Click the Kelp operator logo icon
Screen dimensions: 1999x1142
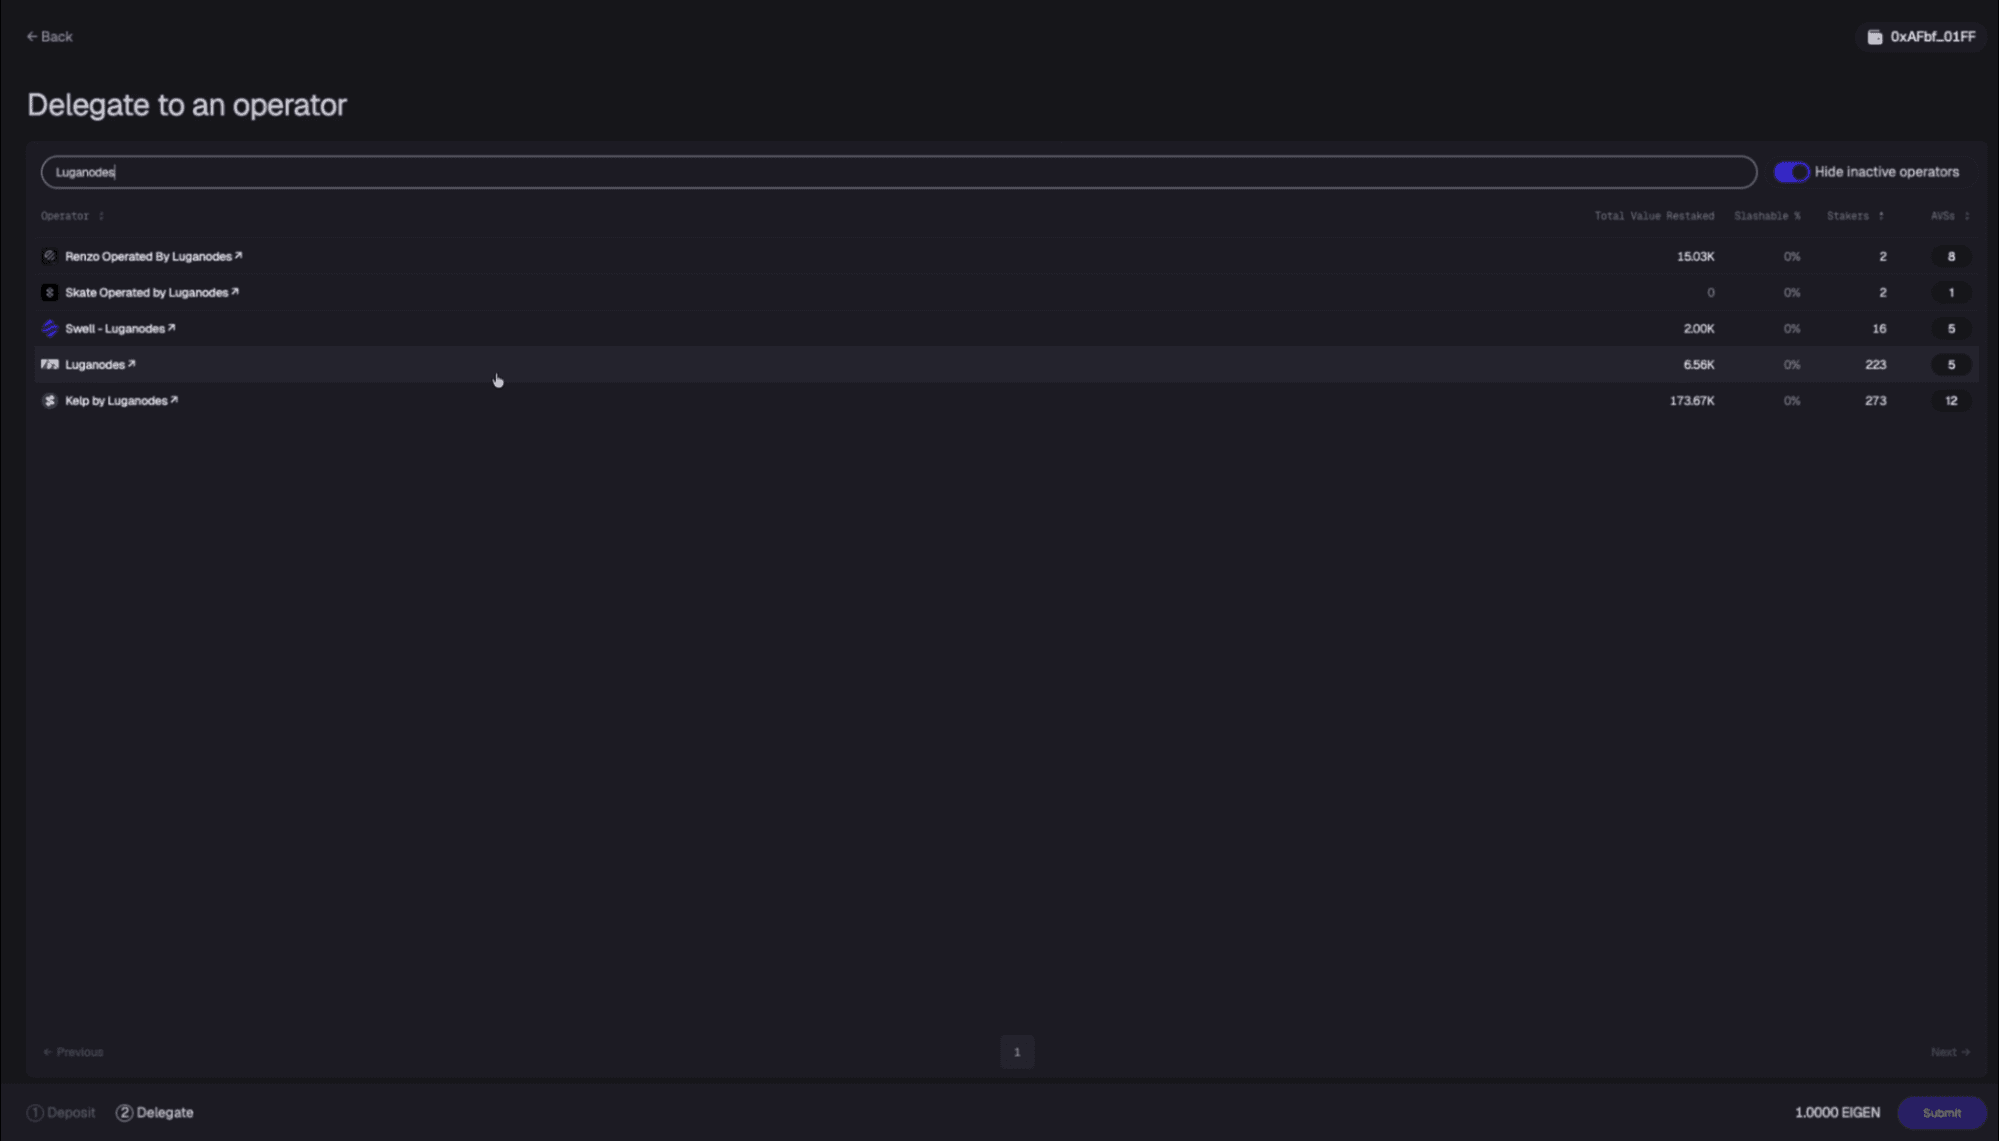[x=49, y=400]
